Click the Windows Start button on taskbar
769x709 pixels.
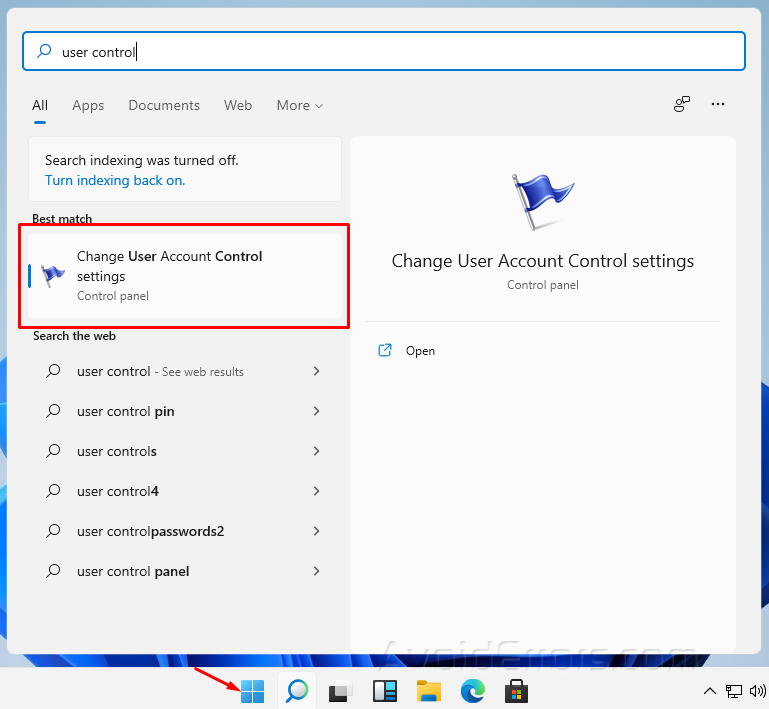click(253, 691)
